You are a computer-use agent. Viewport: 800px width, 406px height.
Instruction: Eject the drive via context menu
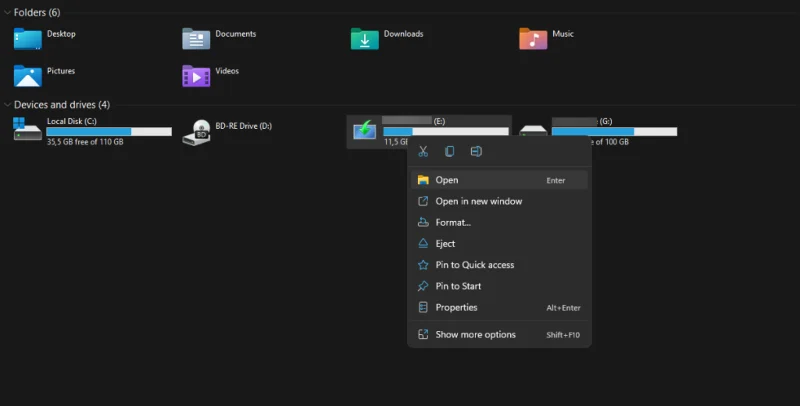click(x=499, y=244)
